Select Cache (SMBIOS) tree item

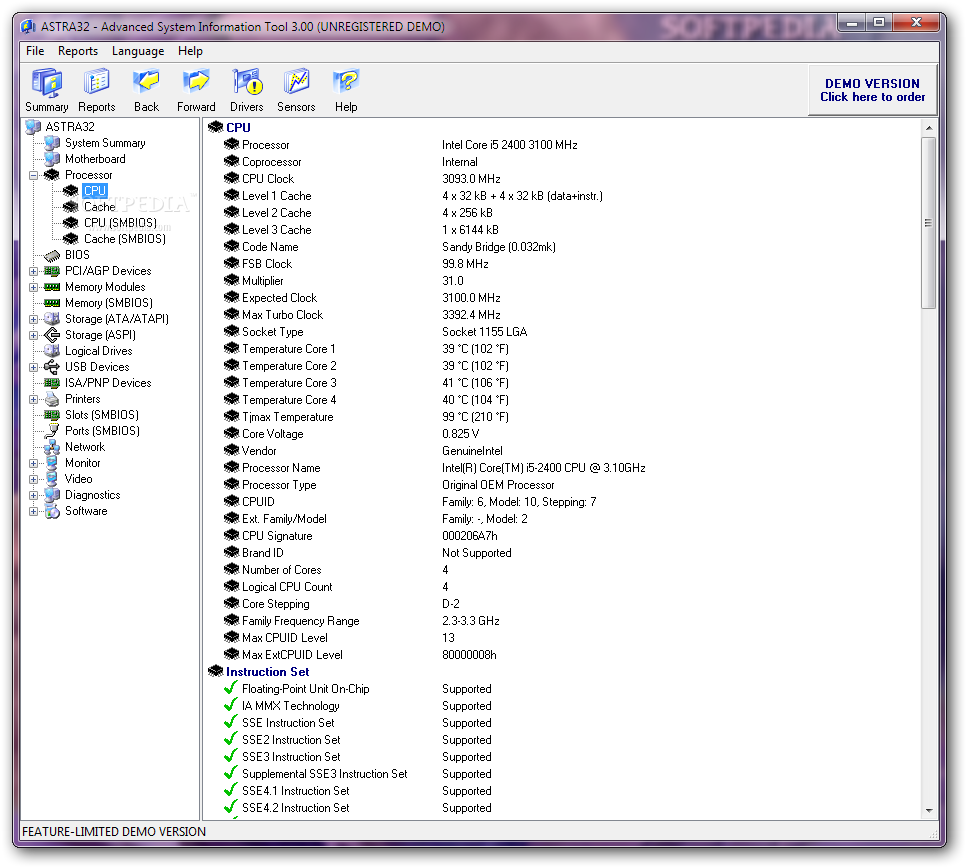[x=125, y=239]
